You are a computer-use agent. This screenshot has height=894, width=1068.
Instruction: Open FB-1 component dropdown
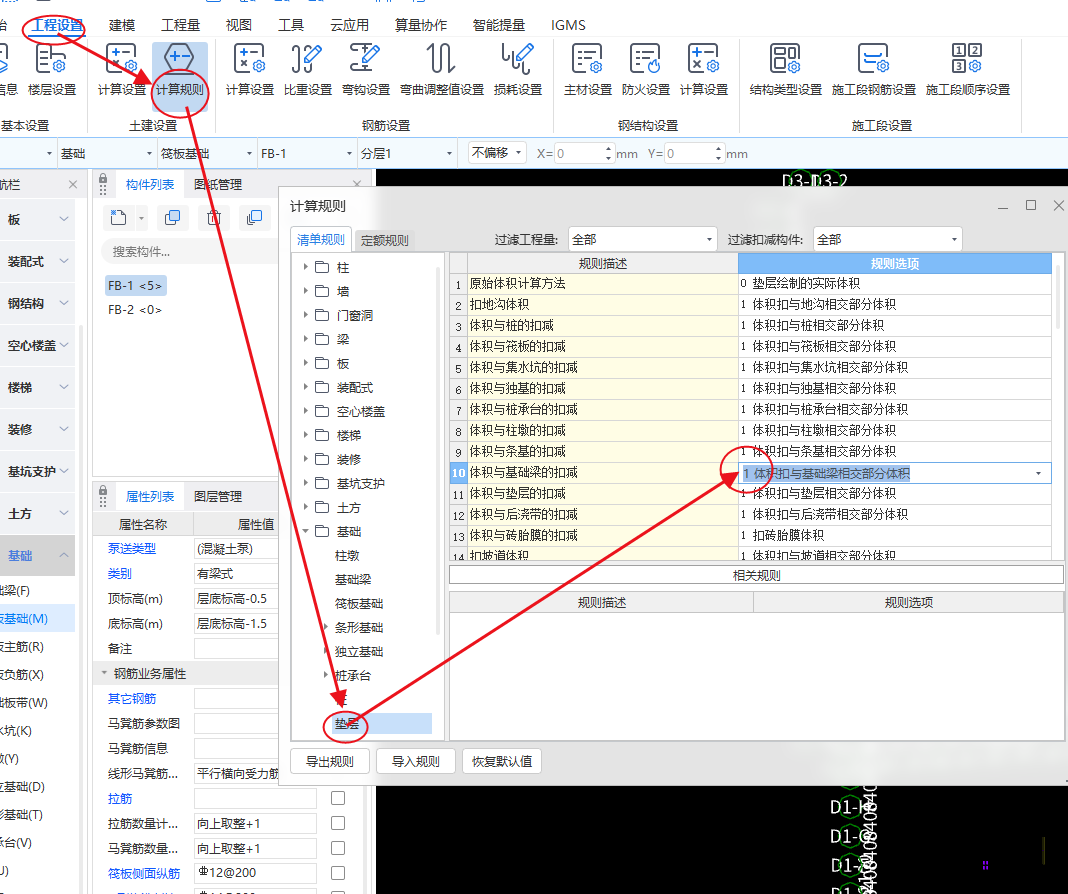pos(307,154)
